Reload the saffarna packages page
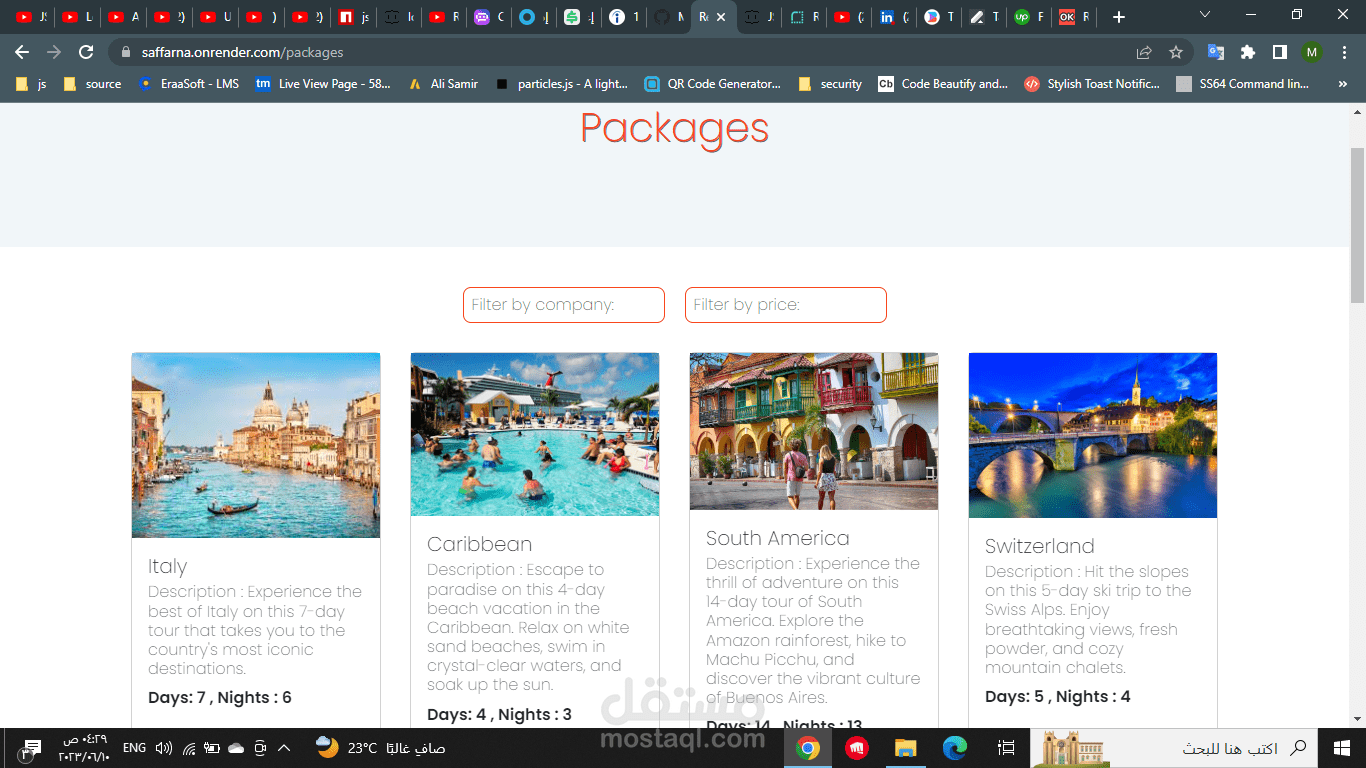 click(86, 52)
